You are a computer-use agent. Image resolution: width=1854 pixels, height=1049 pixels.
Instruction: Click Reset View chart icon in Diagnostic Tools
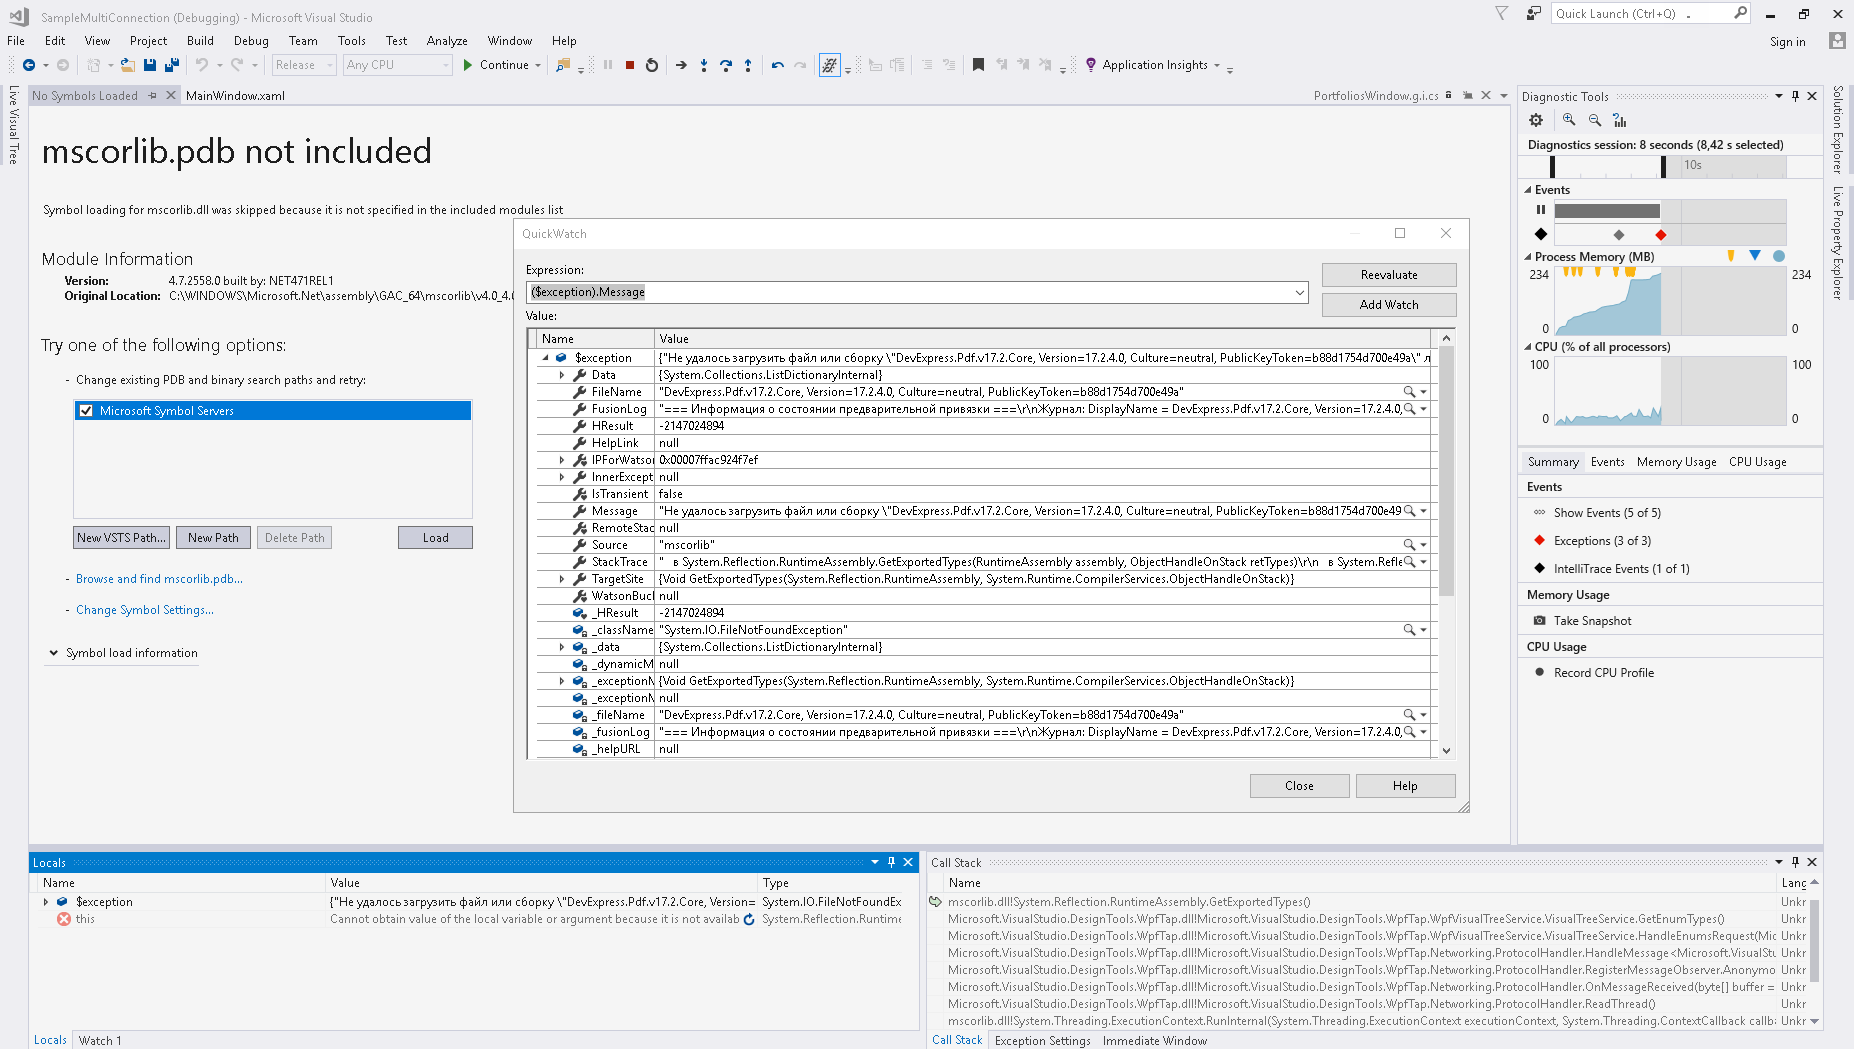click(x=1620, y=120)
